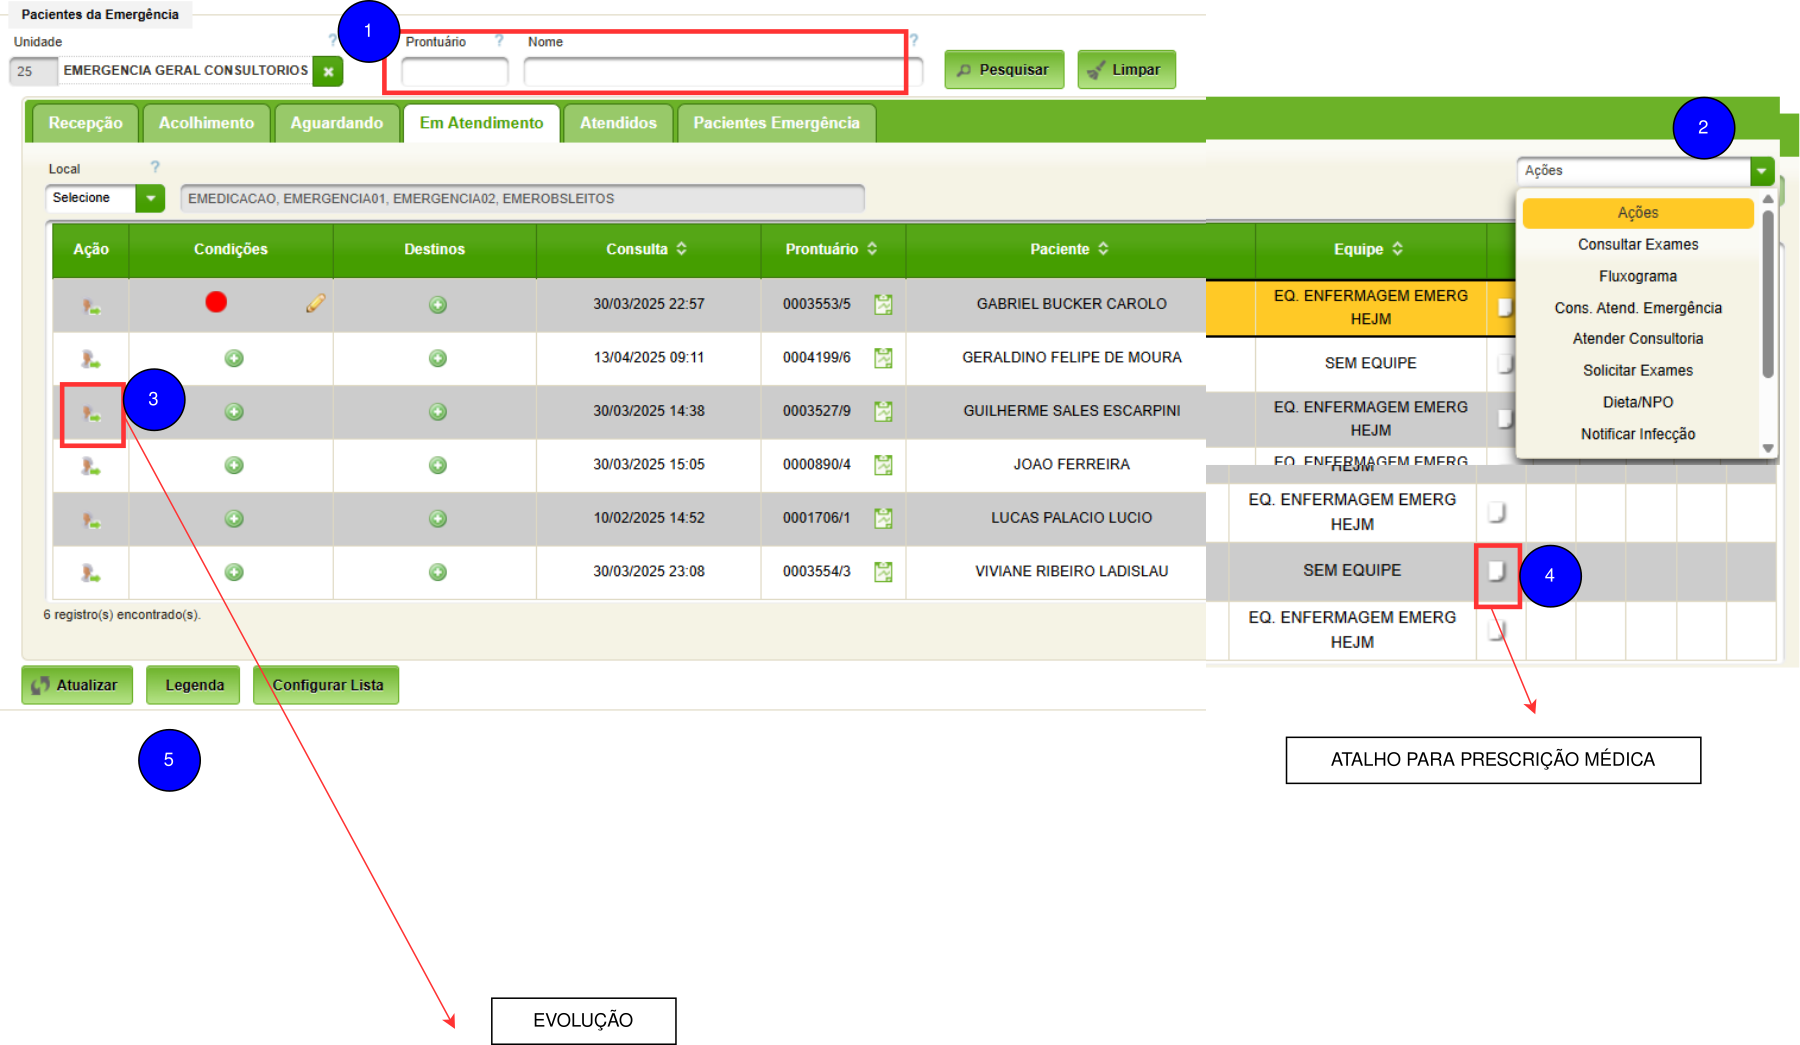Image resolution: width=1800 pixels, height=1045 pixels.
Task: Open prontuário icon for Viviane Ribeiro Ladislau
Action: (883, 572)
